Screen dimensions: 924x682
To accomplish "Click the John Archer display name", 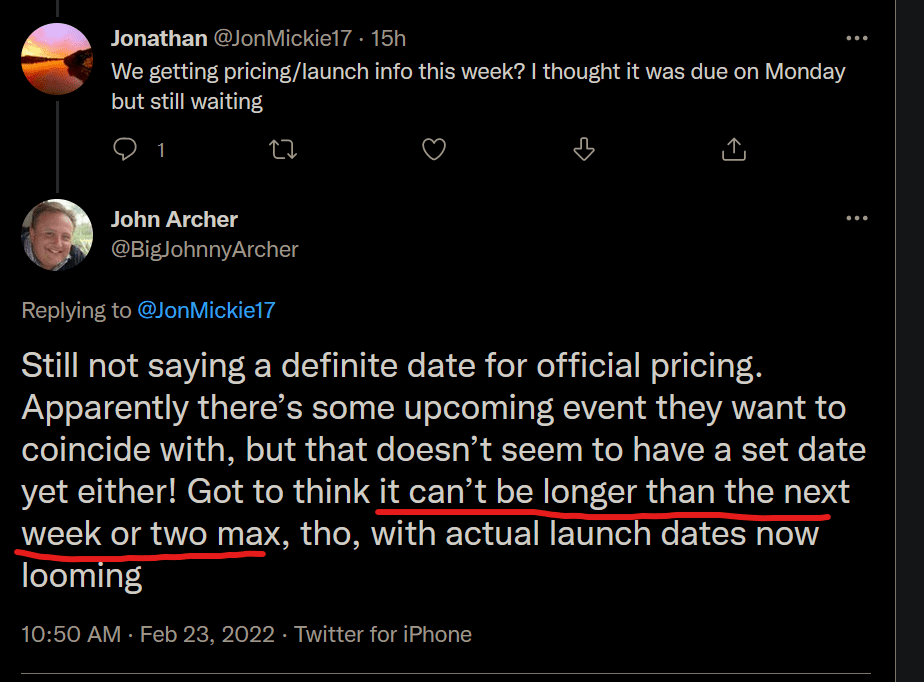I will pos(174,219).
